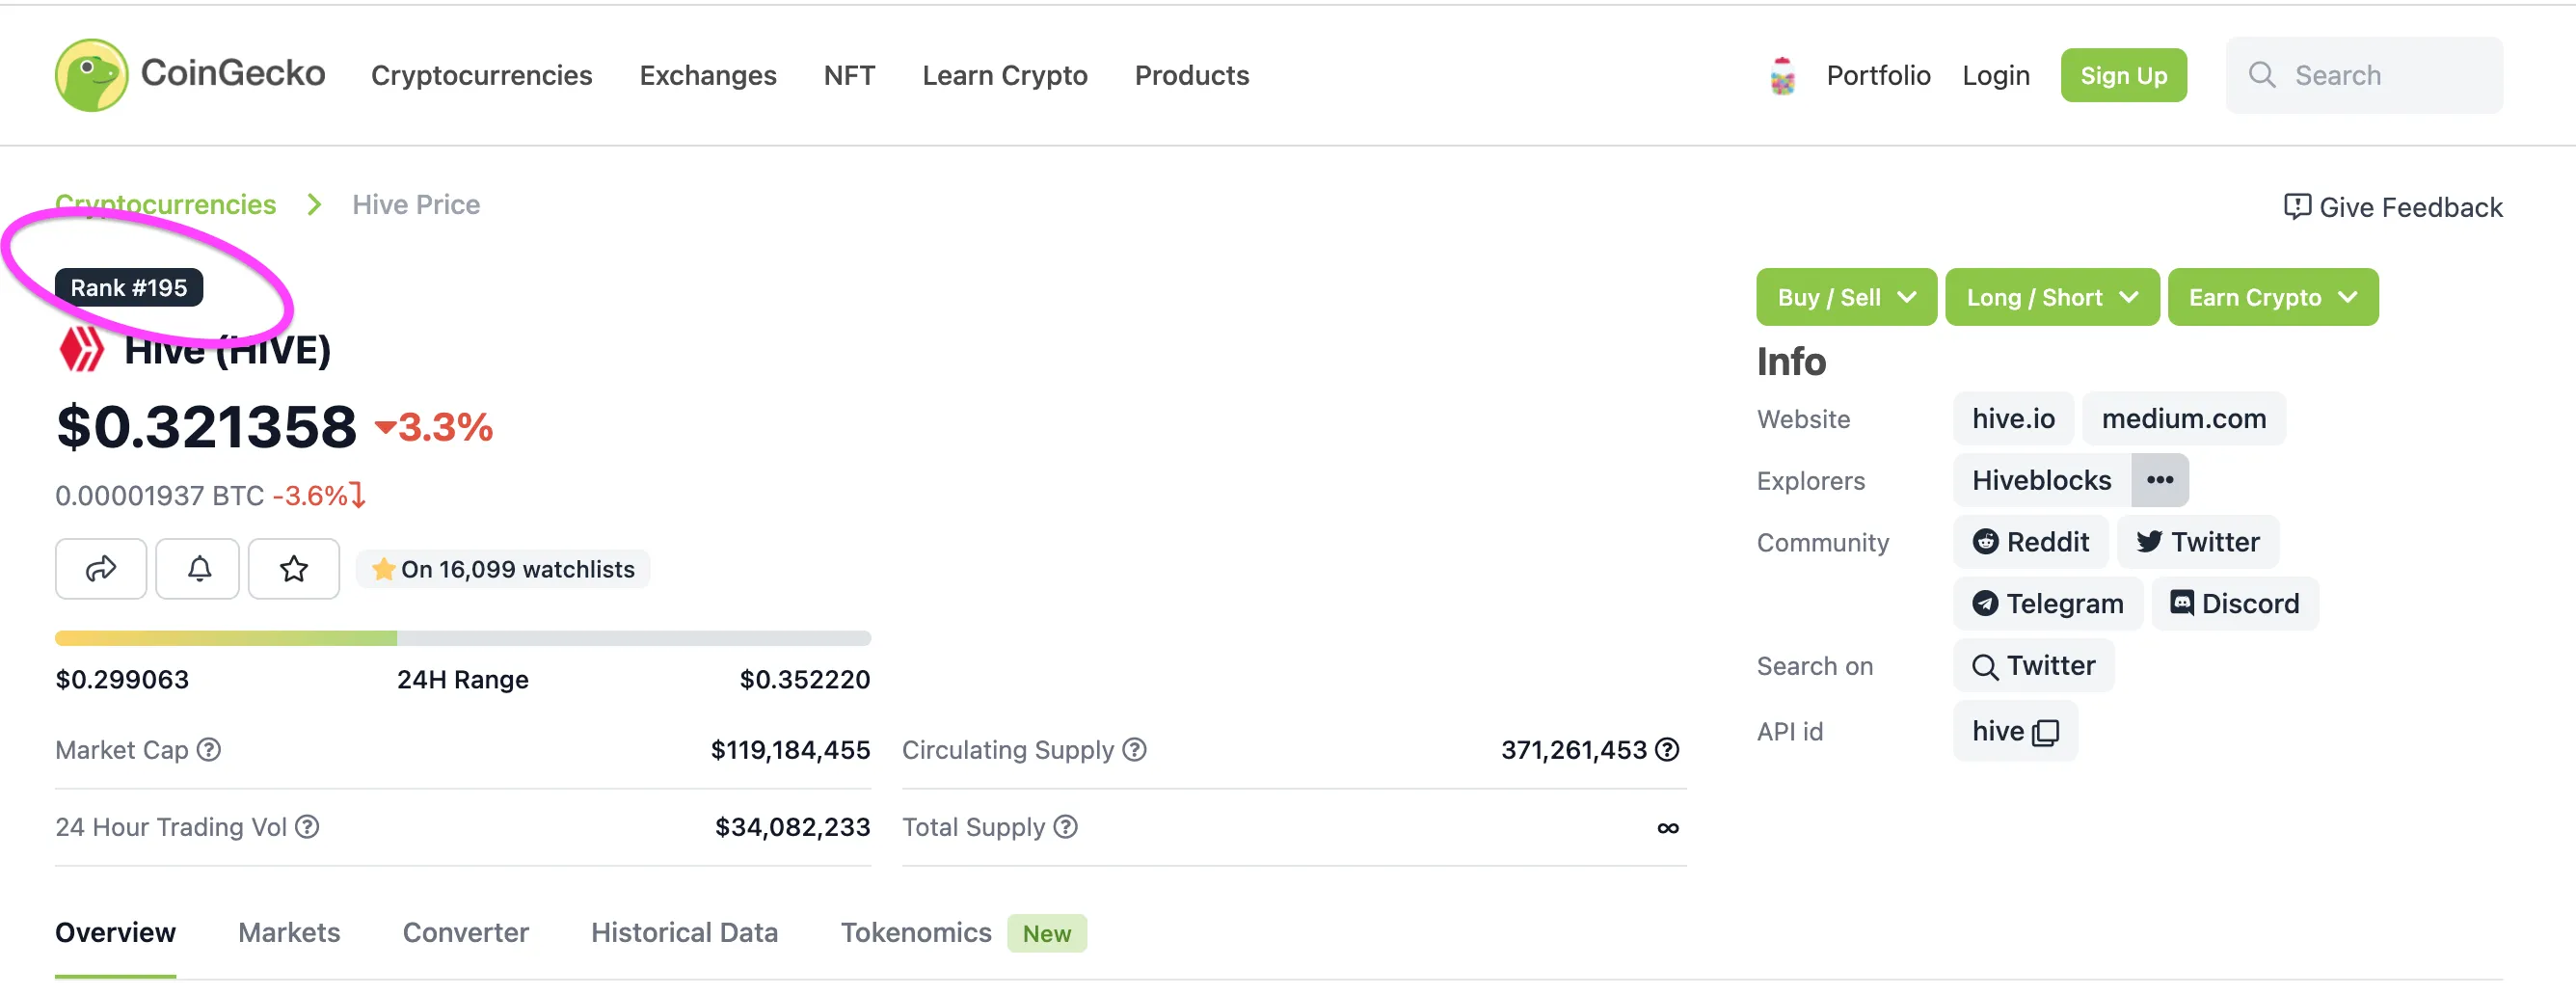Click the $119,184,455 market cap value
Screen dimensions: 2576x995
(790, 750)
